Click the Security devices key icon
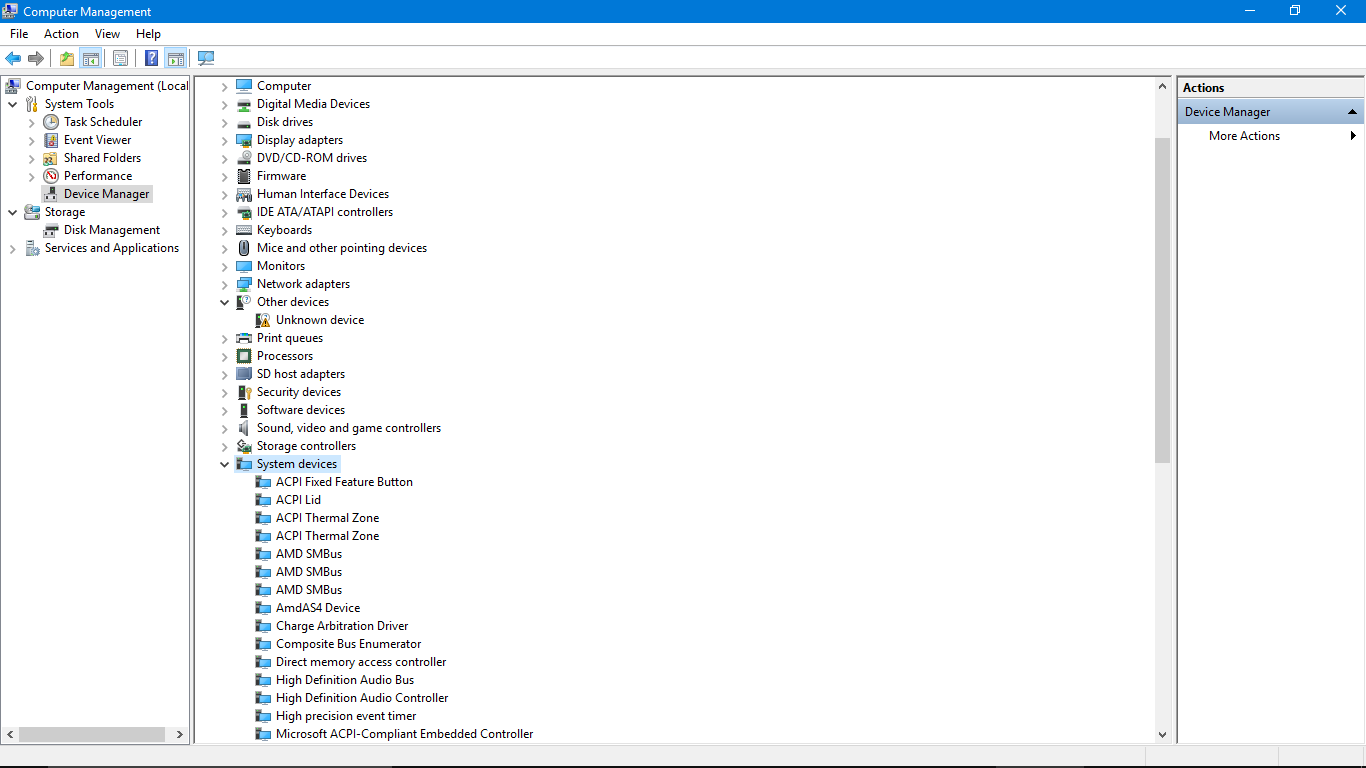 pos(244,392)
